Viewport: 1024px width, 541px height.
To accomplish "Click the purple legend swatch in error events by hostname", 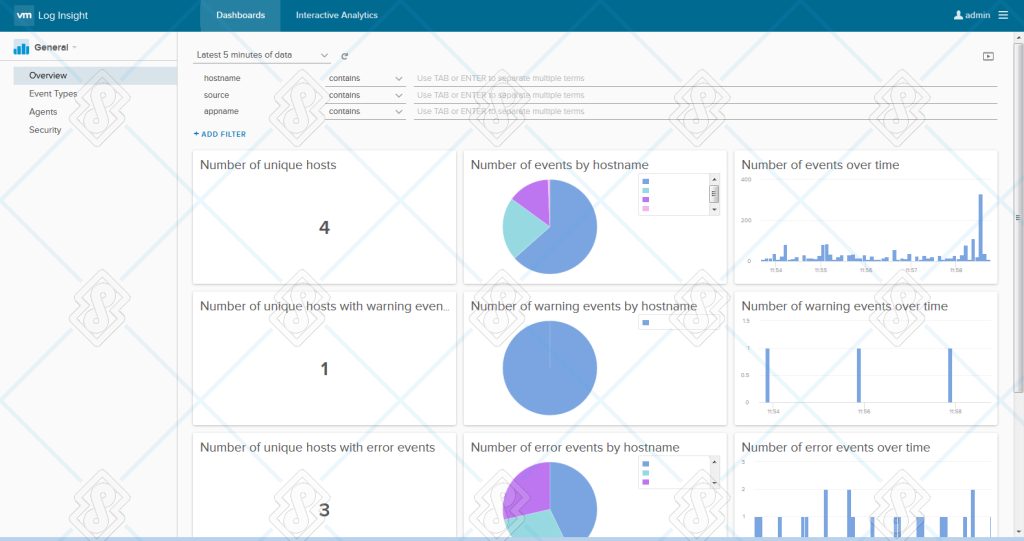I will pyautogui.click(x=646, y=482).
